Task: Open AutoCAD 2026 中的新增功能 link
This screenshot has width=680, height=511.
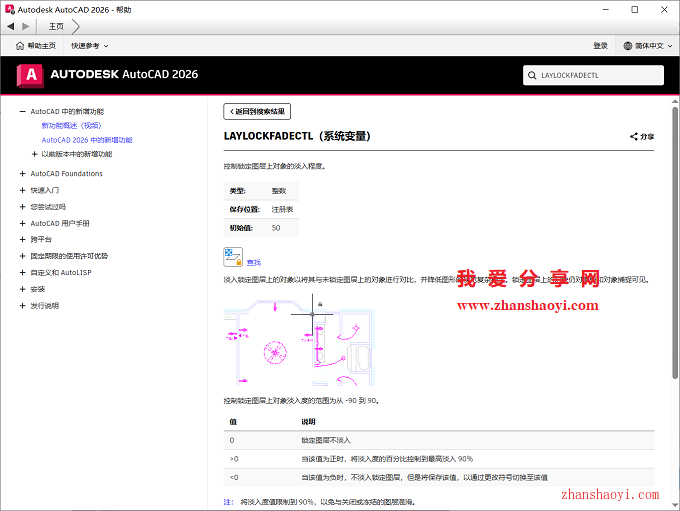Action: 87,140
